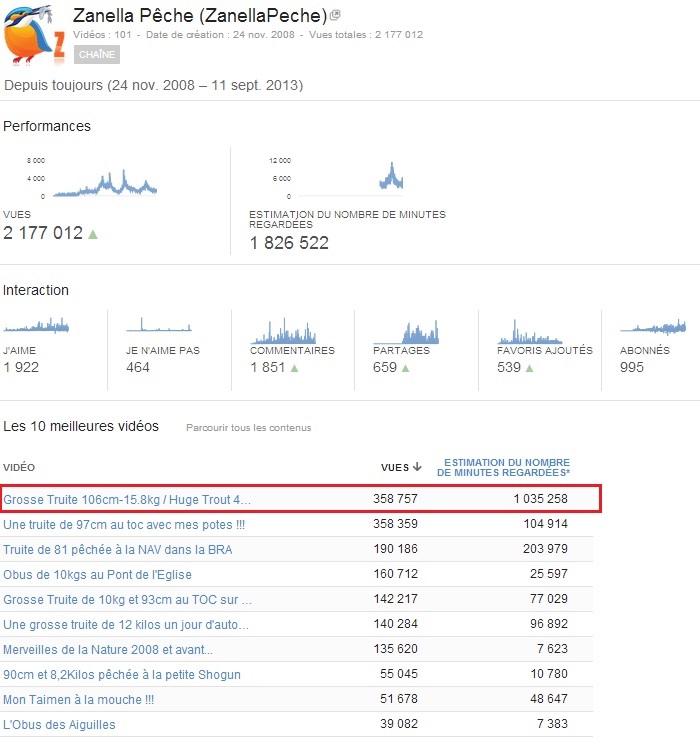Open the Parcourir tous les contenus link

pos(248,428)
